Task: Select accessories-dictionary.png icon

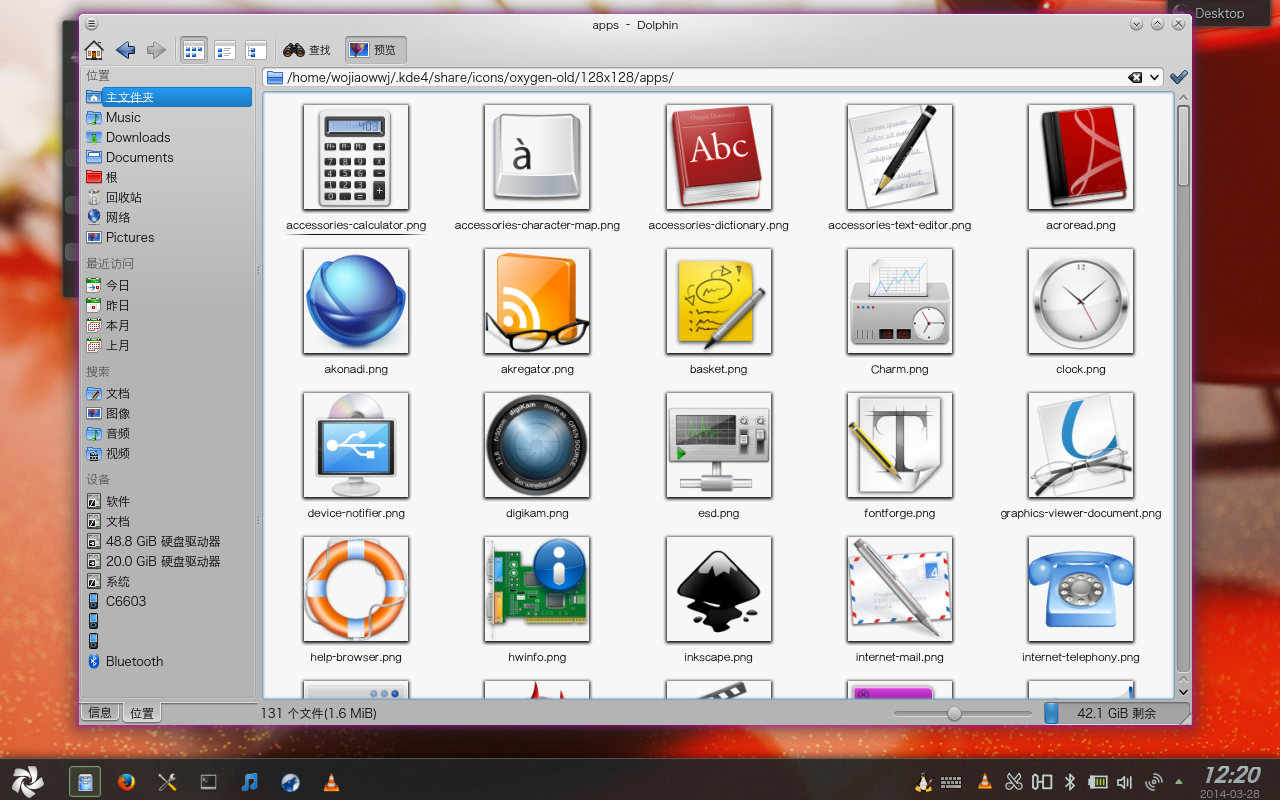Action: 718,157
